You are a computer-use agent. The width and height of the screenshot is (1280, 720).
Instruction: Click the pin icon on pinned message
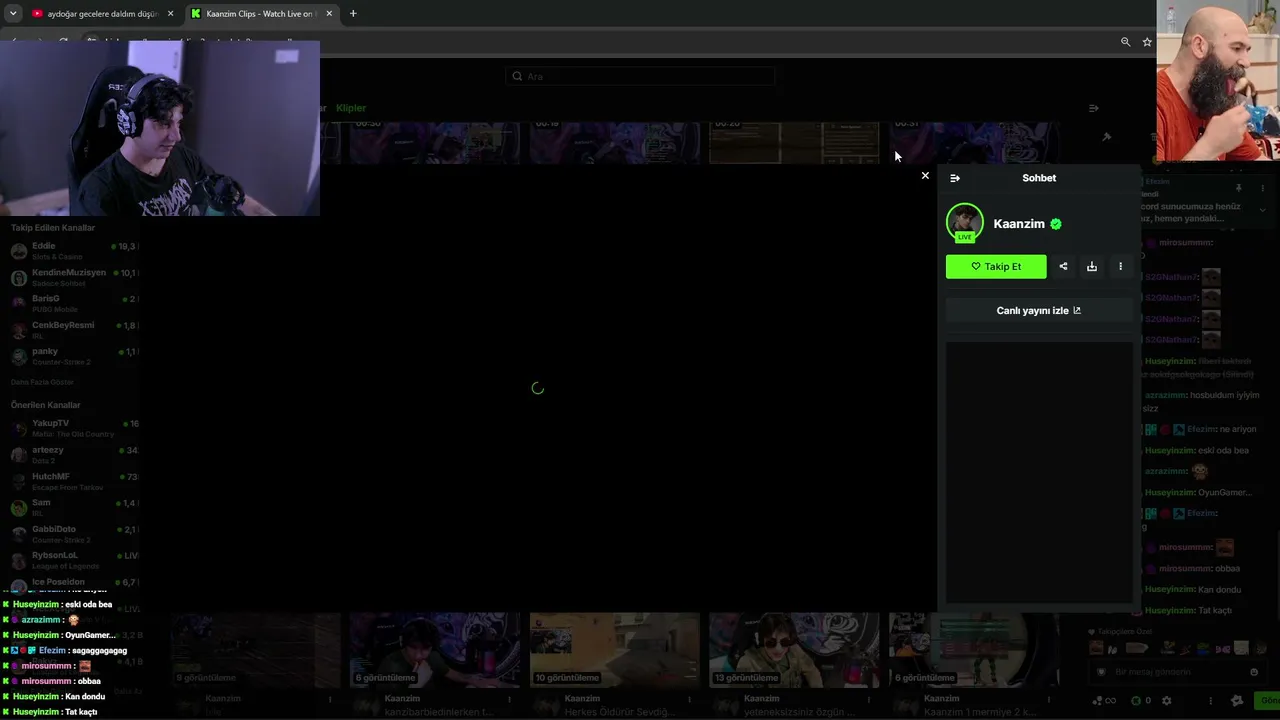tap(1238, 187)
